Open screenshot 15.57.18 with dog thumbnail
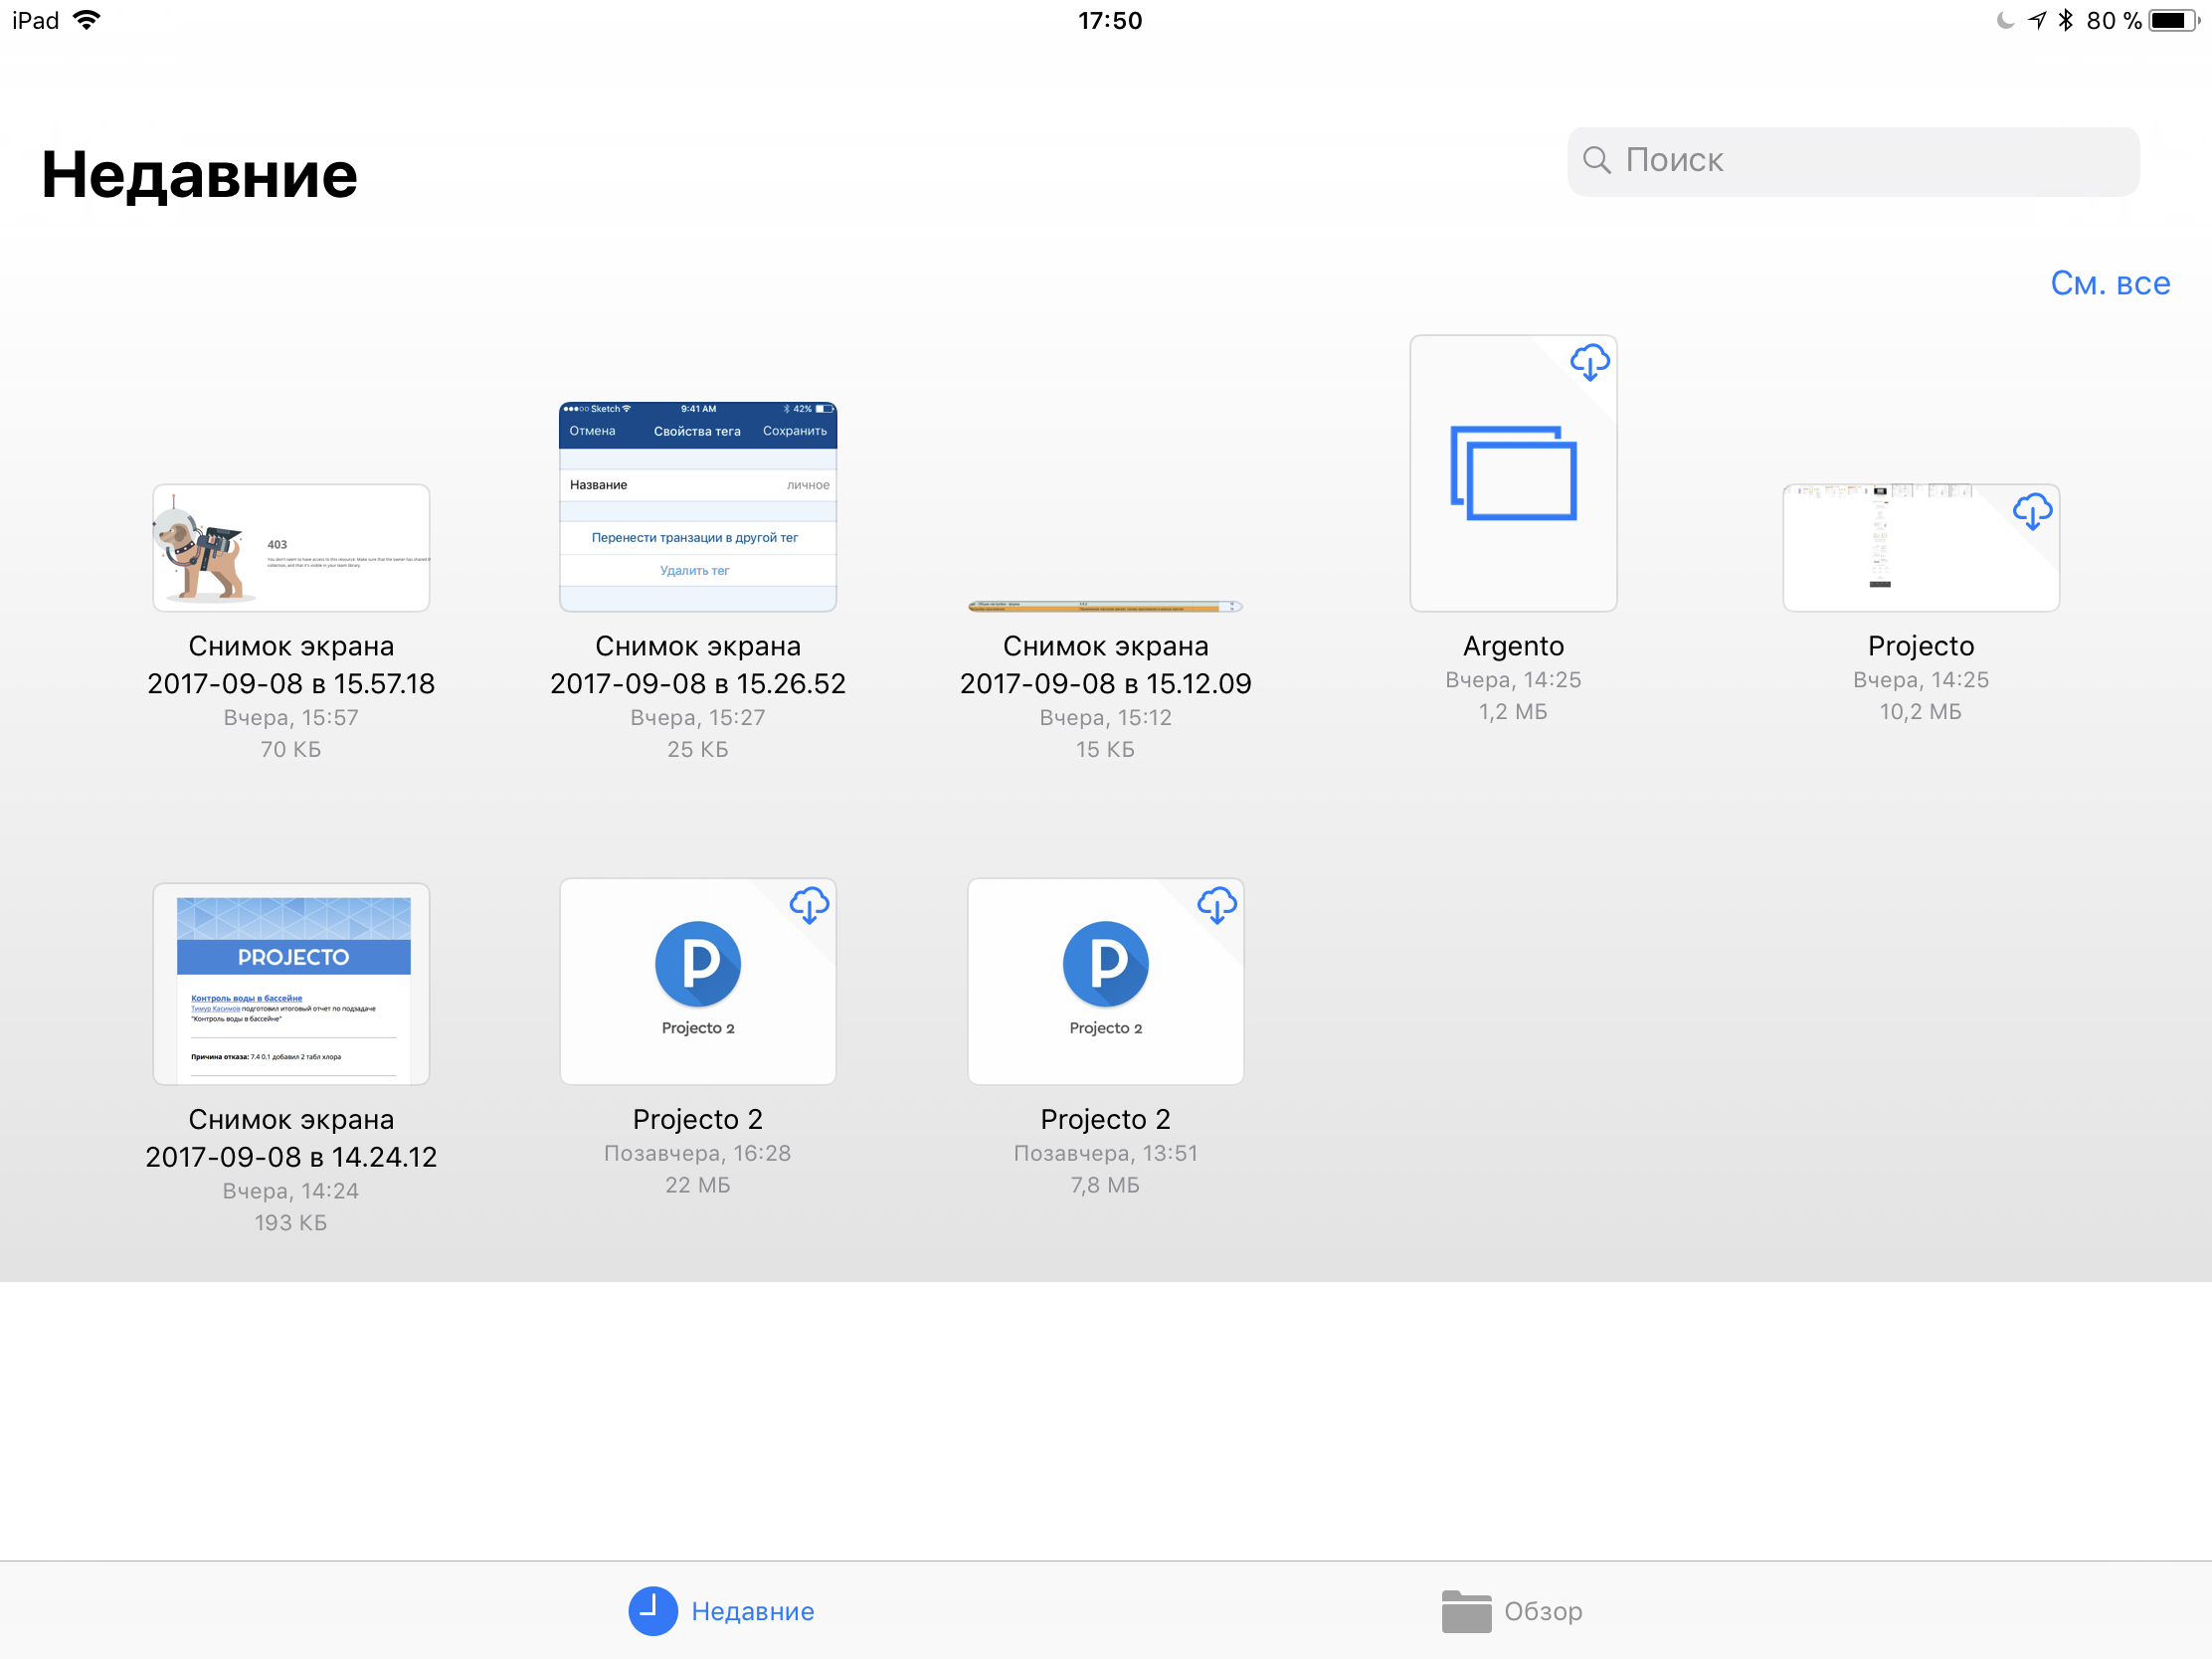Viewport: 2212px width, 1659px height. pyautogui.click(x=291, y=548)
